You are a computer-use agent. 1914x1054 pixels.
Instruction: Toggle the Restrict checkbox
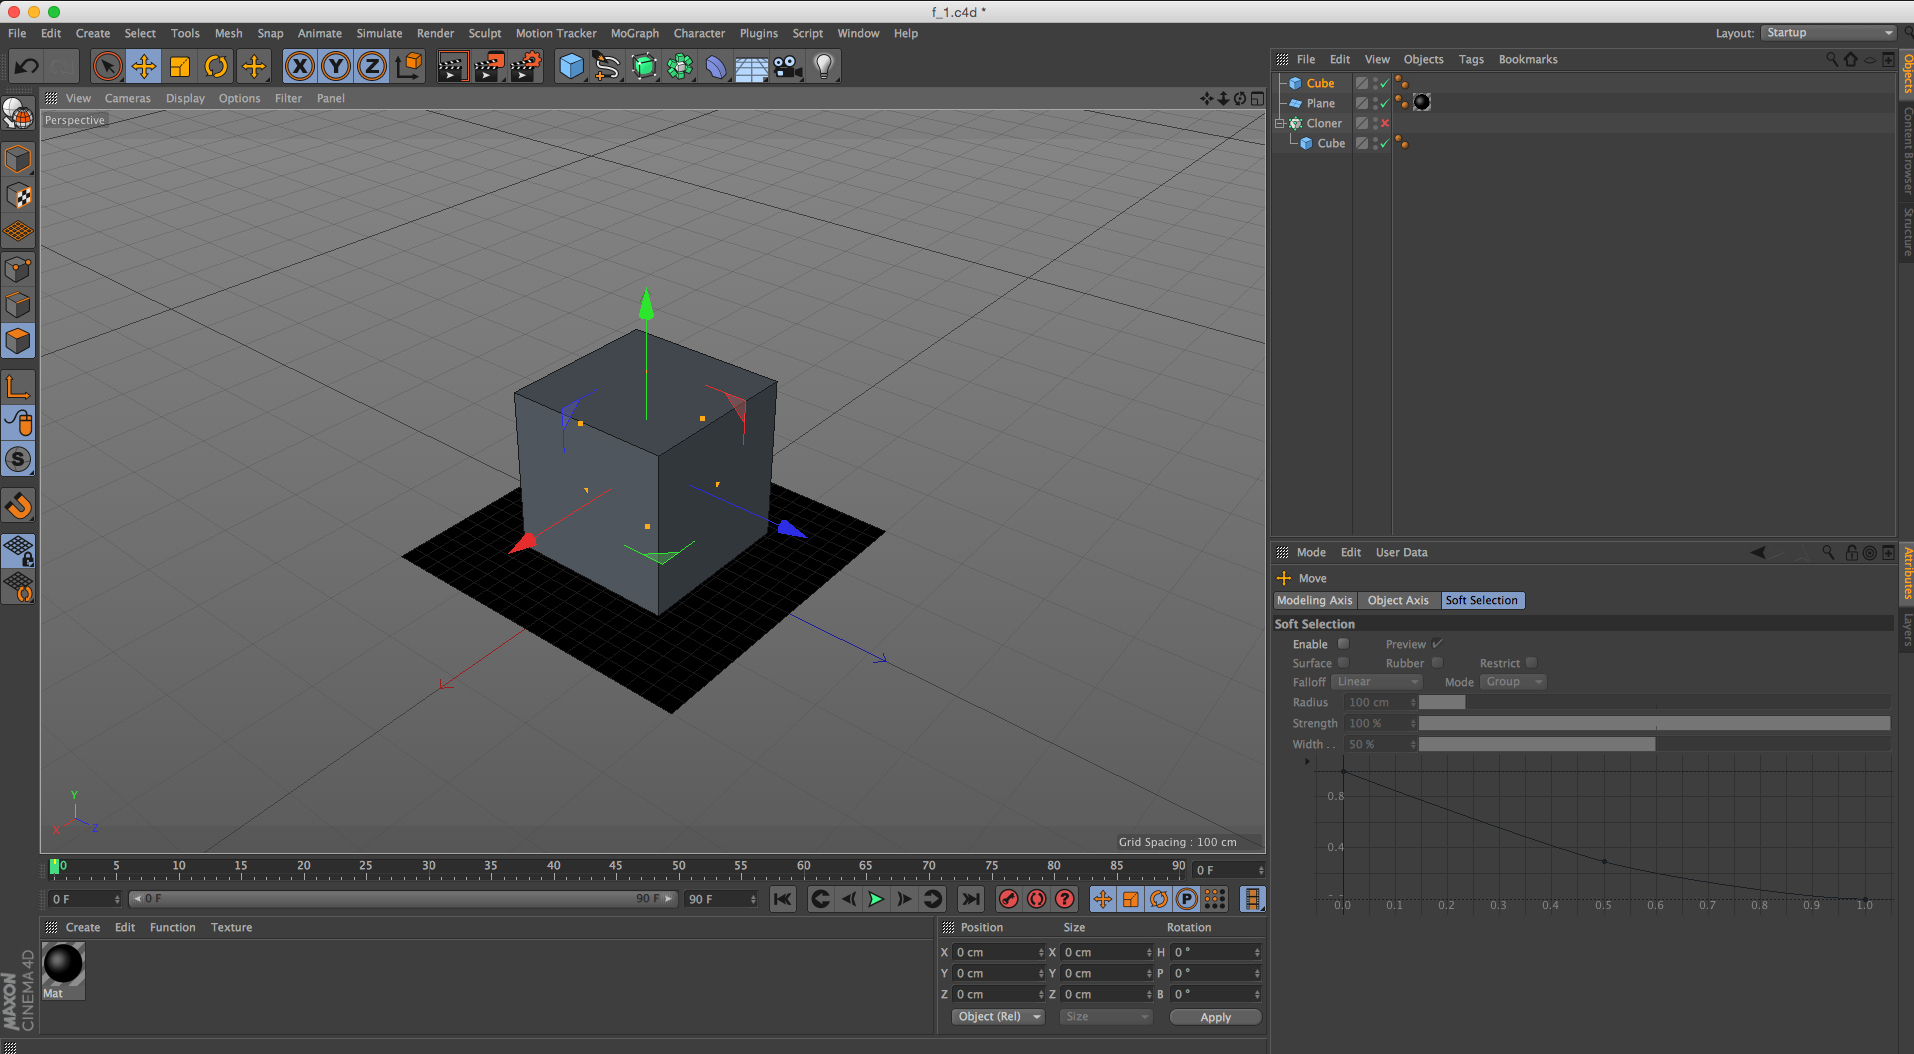(1531, 662)
